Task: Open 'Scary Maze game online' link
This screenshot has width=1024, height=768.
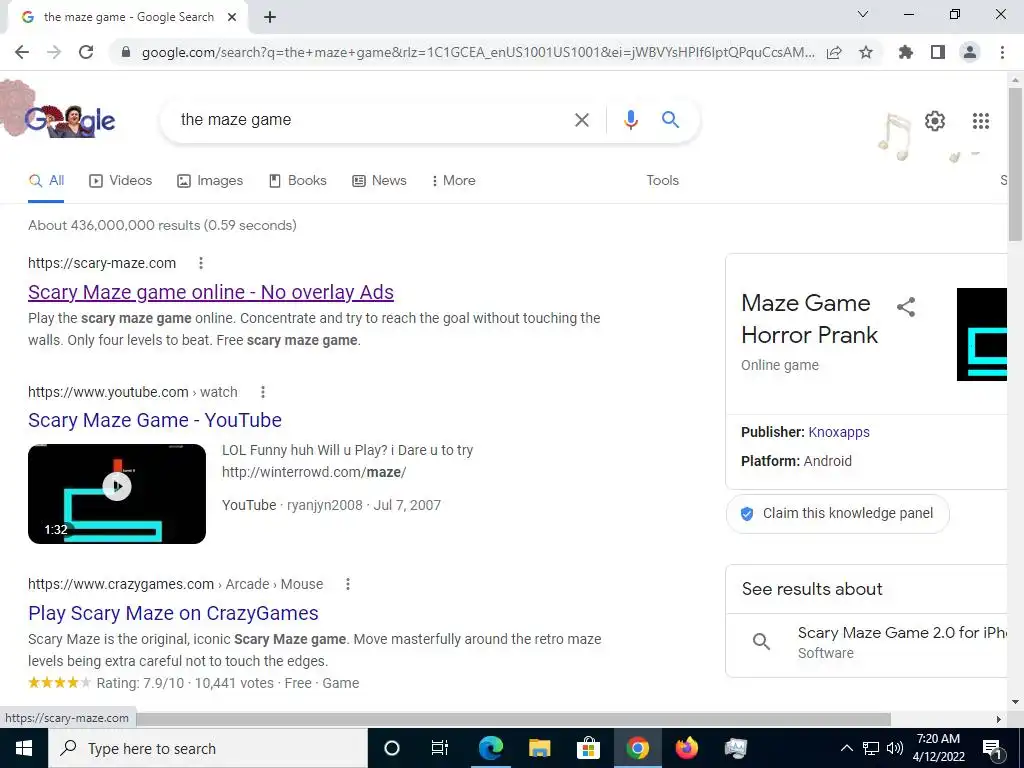Action: [211, 292]
